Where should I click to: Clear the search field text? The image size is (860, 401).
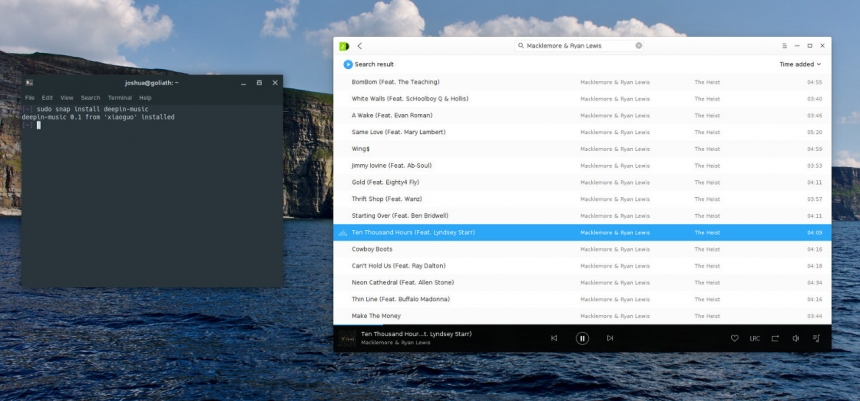639,46
